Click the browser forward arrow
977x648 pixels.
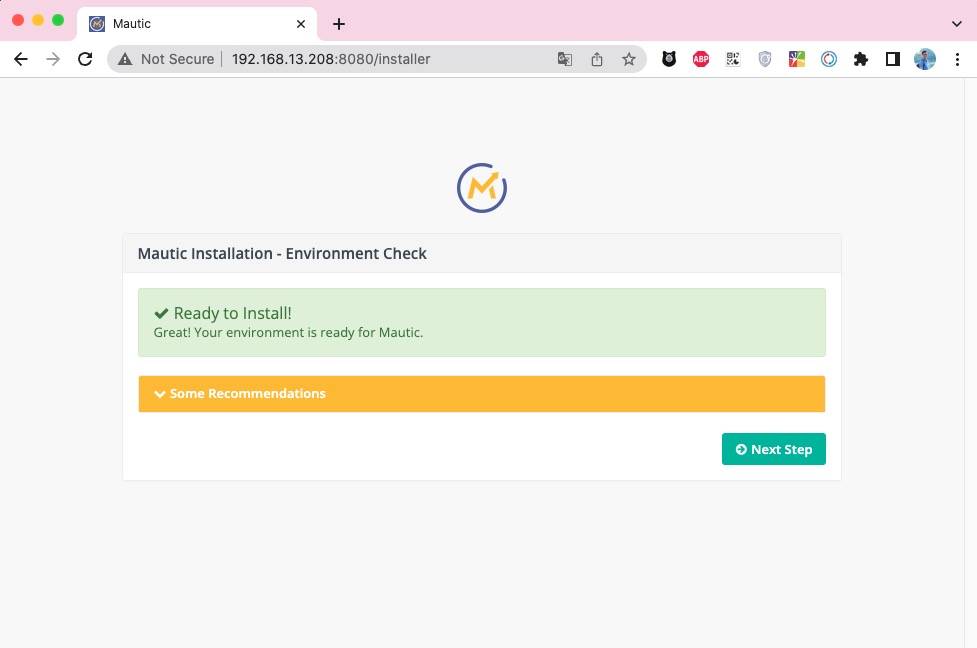point(53,59)
